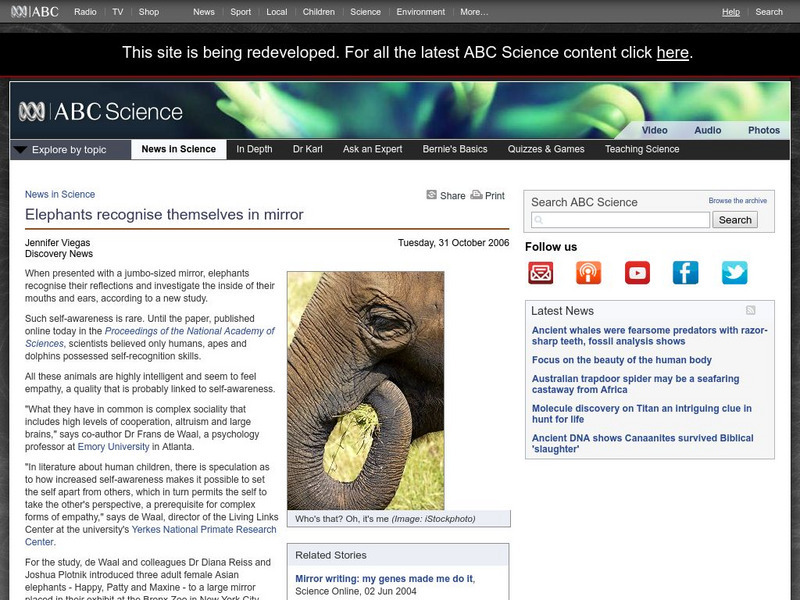Open the Twitter icon under Follow us
The width and height of the screenshot is (800, 600).
coord(734,271)
